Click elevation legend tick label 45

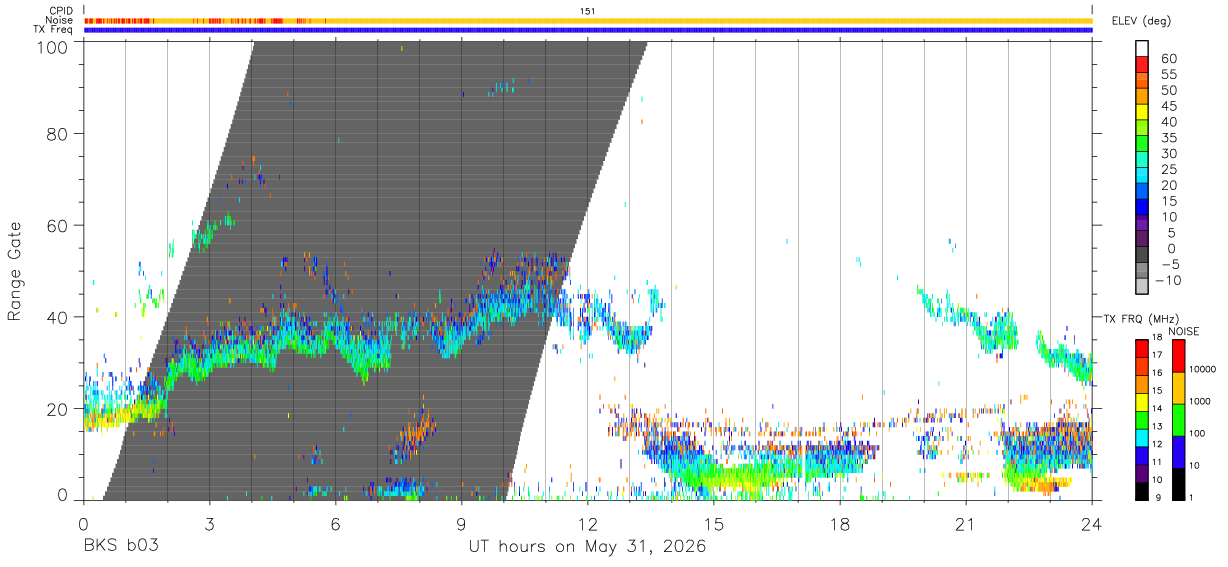point(1168,106)
